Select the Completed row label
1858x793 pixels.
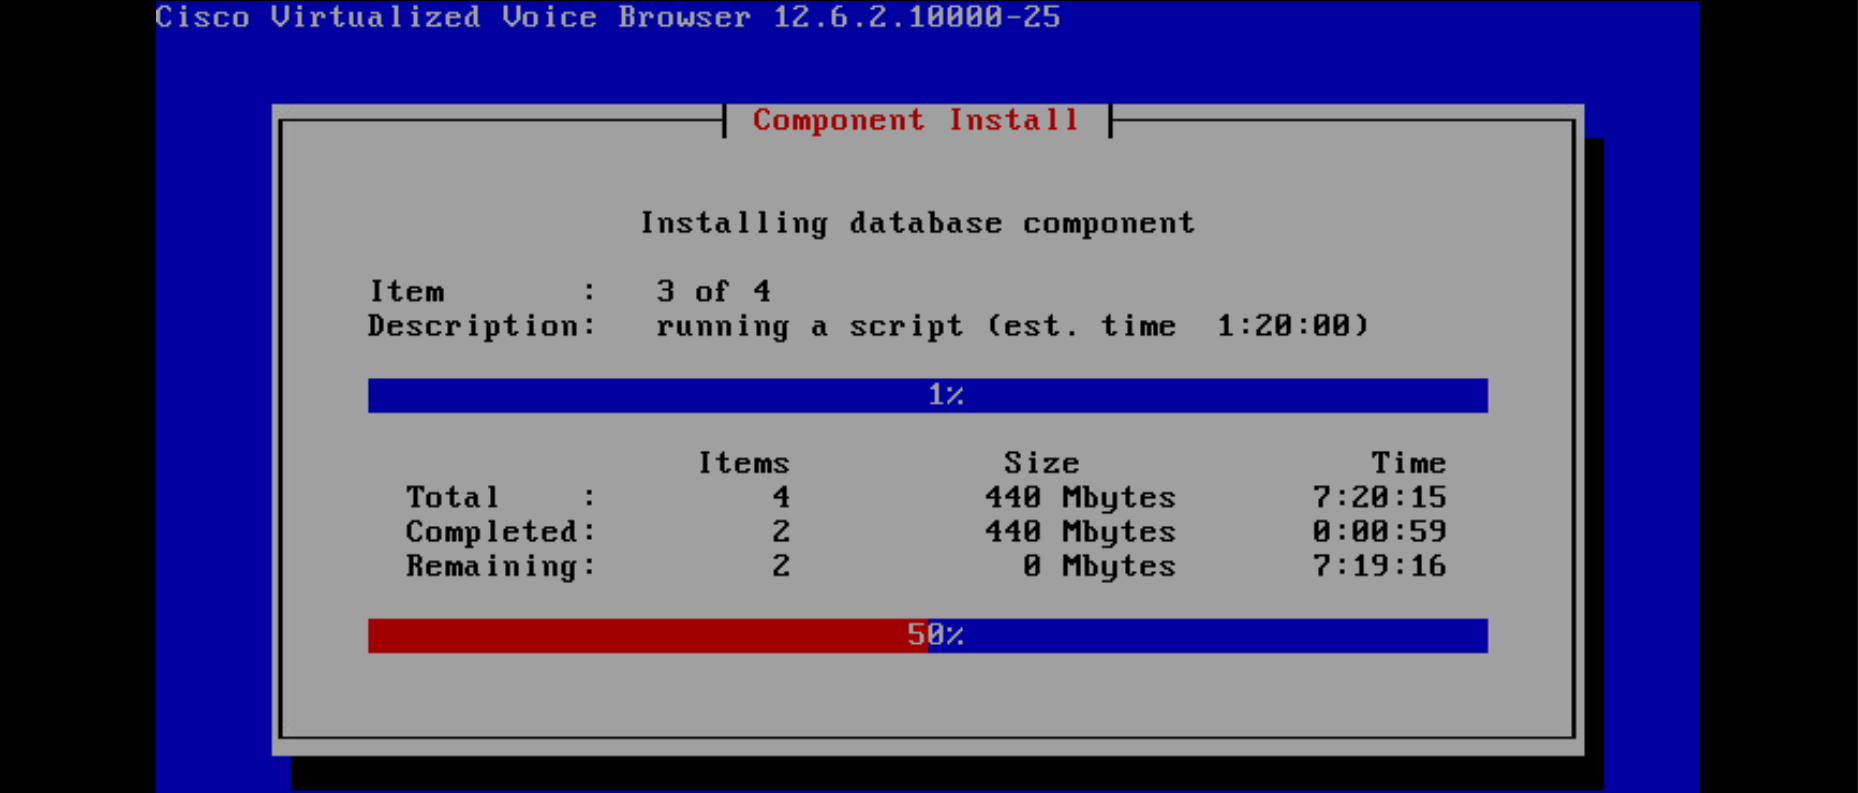[x=493, y=531]
